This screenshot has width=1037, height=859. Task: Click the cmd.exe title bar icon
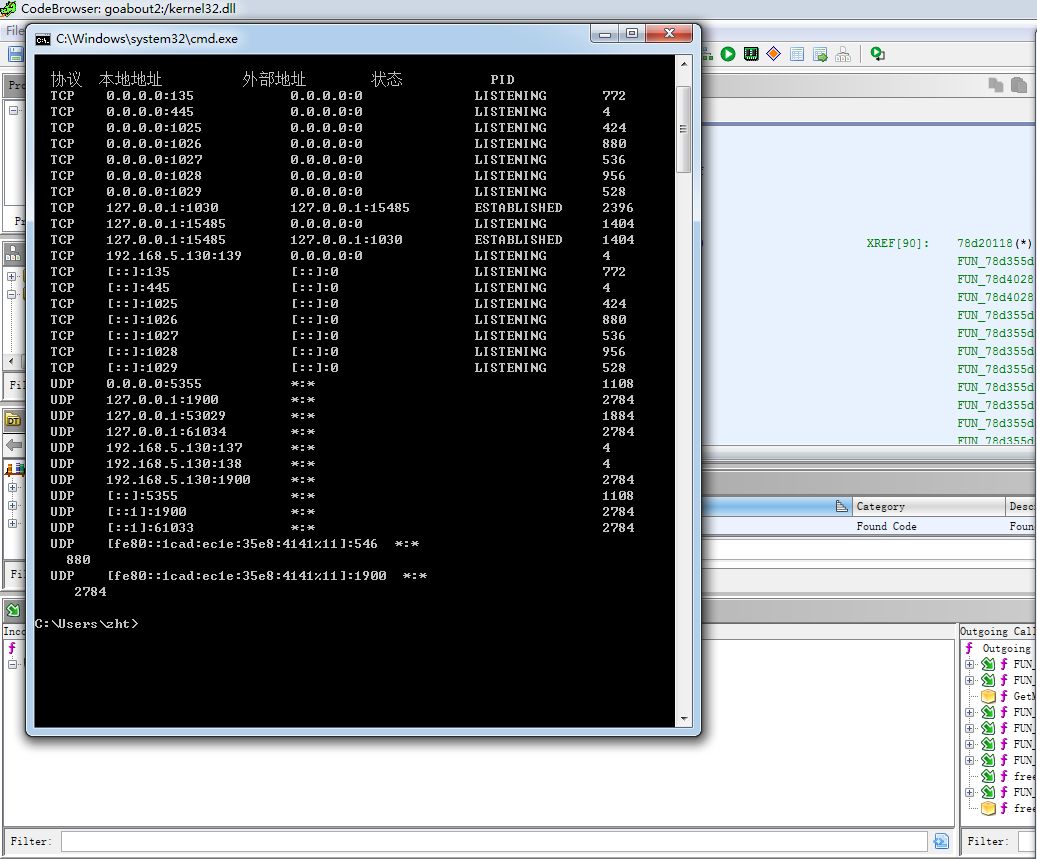coord(42,39)
